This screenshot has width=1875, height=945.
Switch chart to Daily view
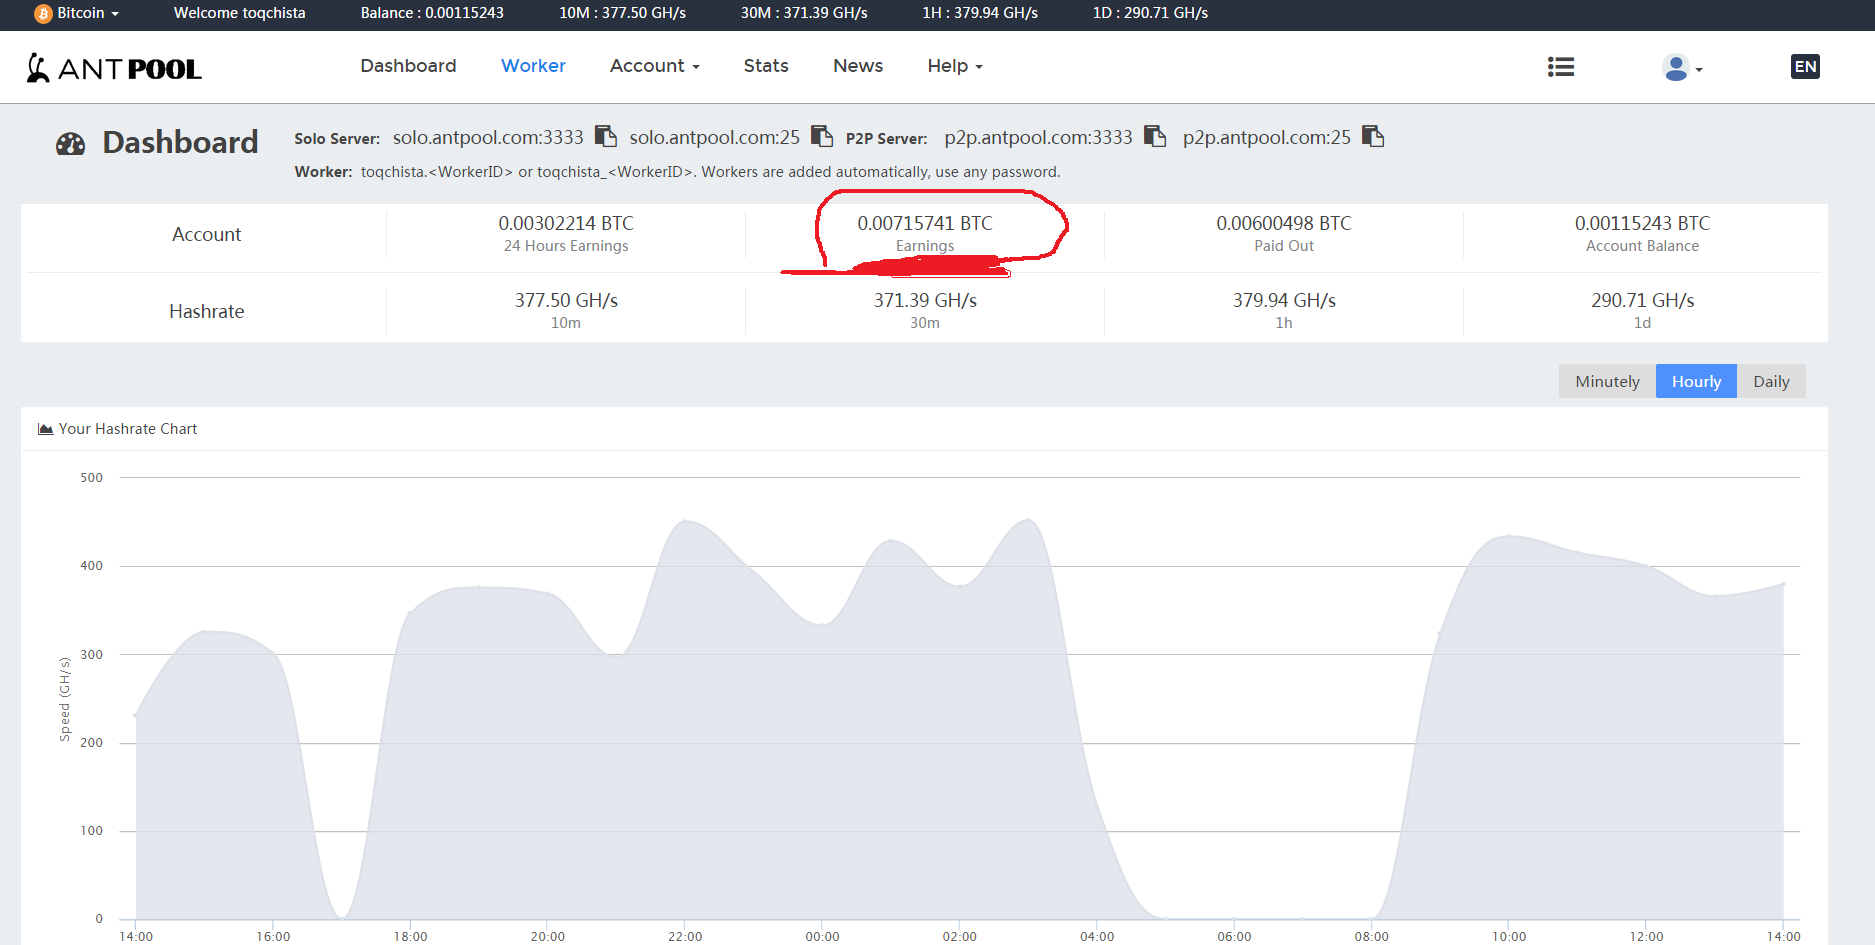[1771, 381]
